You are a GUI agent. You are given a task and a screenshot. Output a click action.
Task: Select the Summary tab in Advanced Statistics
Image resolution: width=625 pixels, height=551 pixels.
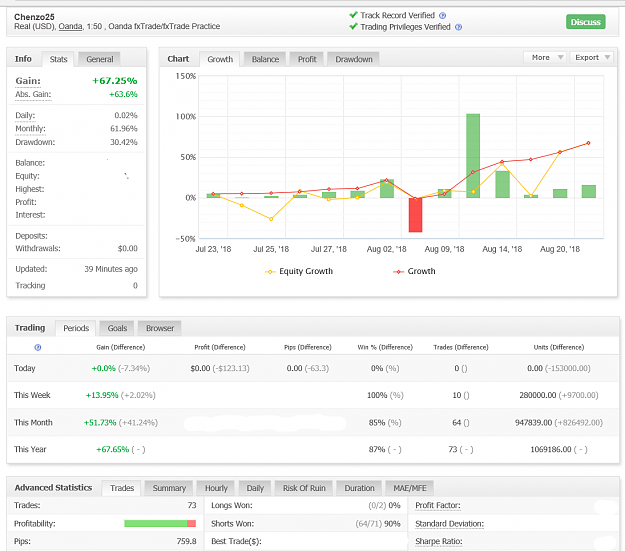point(169,488)
